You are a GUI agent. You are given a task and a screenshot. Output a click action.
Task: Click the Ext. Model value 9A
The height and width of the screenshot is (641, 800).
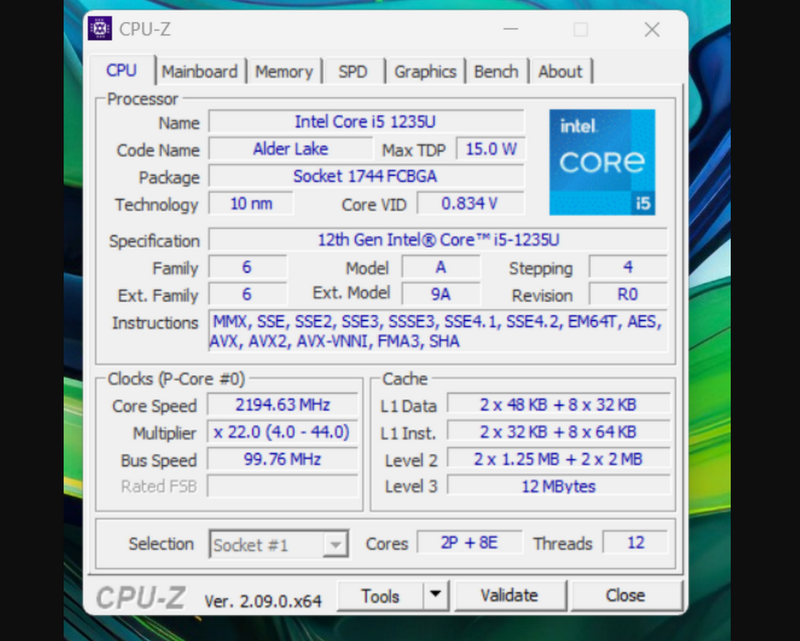tap(441, 294)
